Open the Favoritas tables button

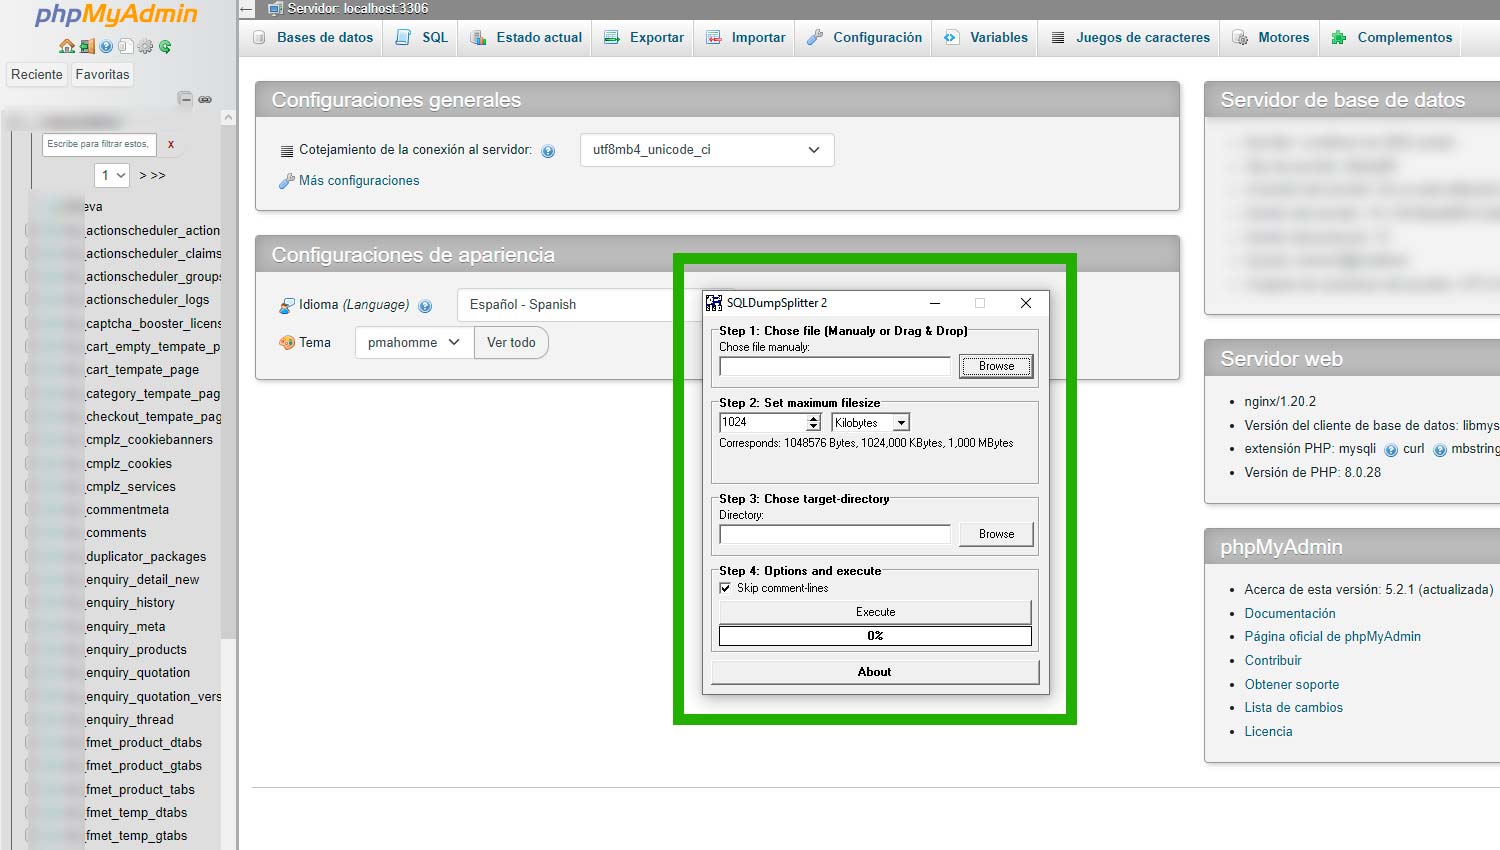(x=102, y=74)
